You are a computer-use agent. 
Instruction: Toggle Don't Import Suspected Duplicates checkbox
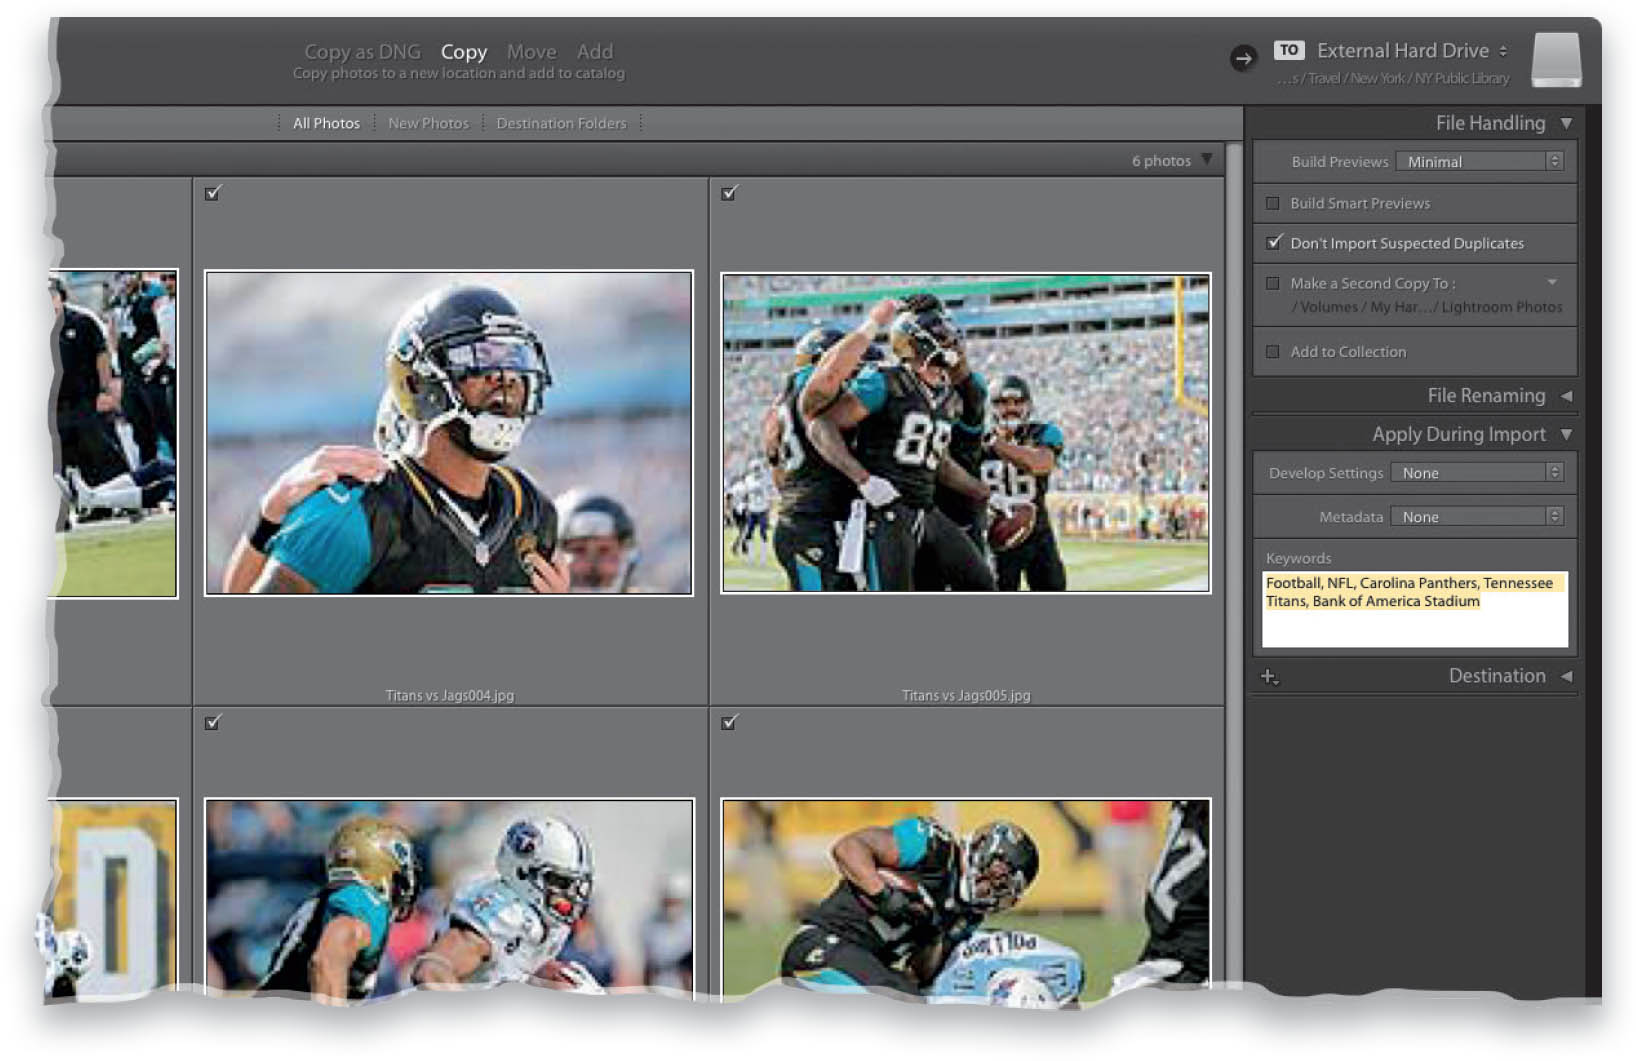[1273, 243]
